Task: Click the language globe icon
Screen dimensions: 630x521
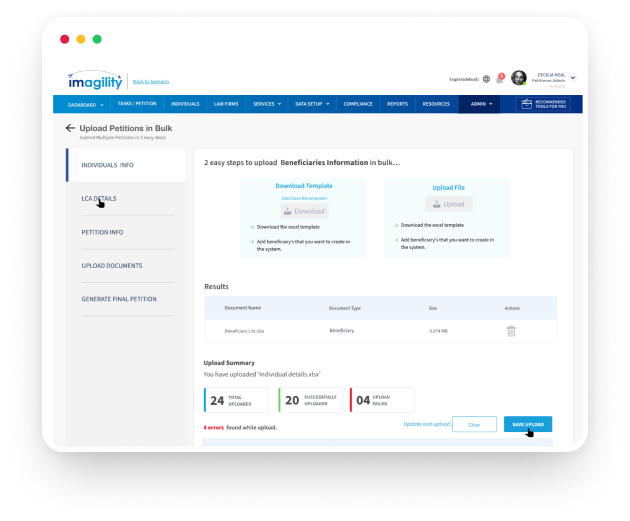Action: pos(486,78)
